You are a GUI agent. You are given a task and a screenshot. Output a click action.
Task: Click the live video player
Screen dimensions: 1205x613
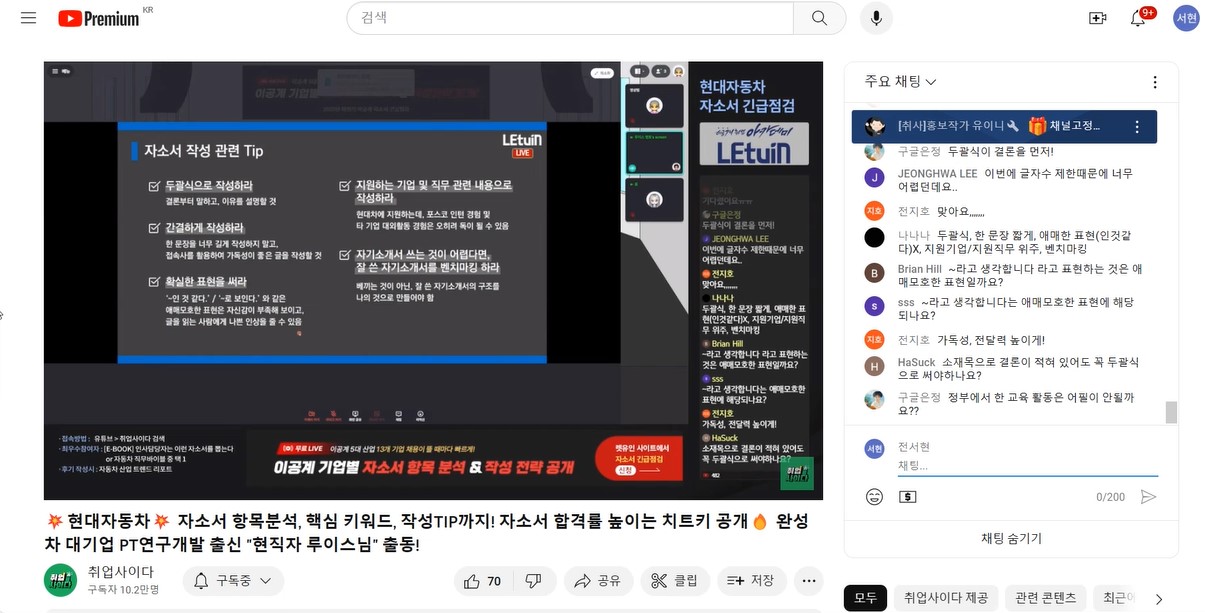click(433, 280)
